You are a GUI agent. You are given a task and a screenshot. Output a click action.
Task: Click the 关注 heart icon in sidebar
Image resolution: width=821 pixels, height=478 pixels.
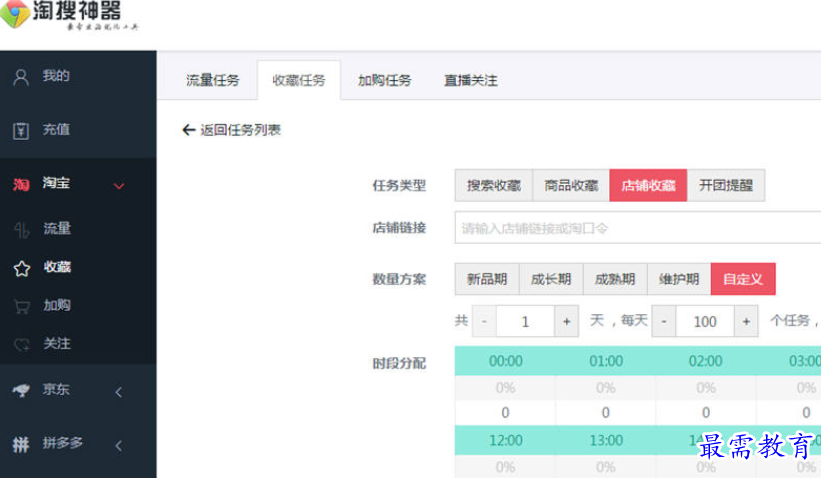[x=22, y=345]
